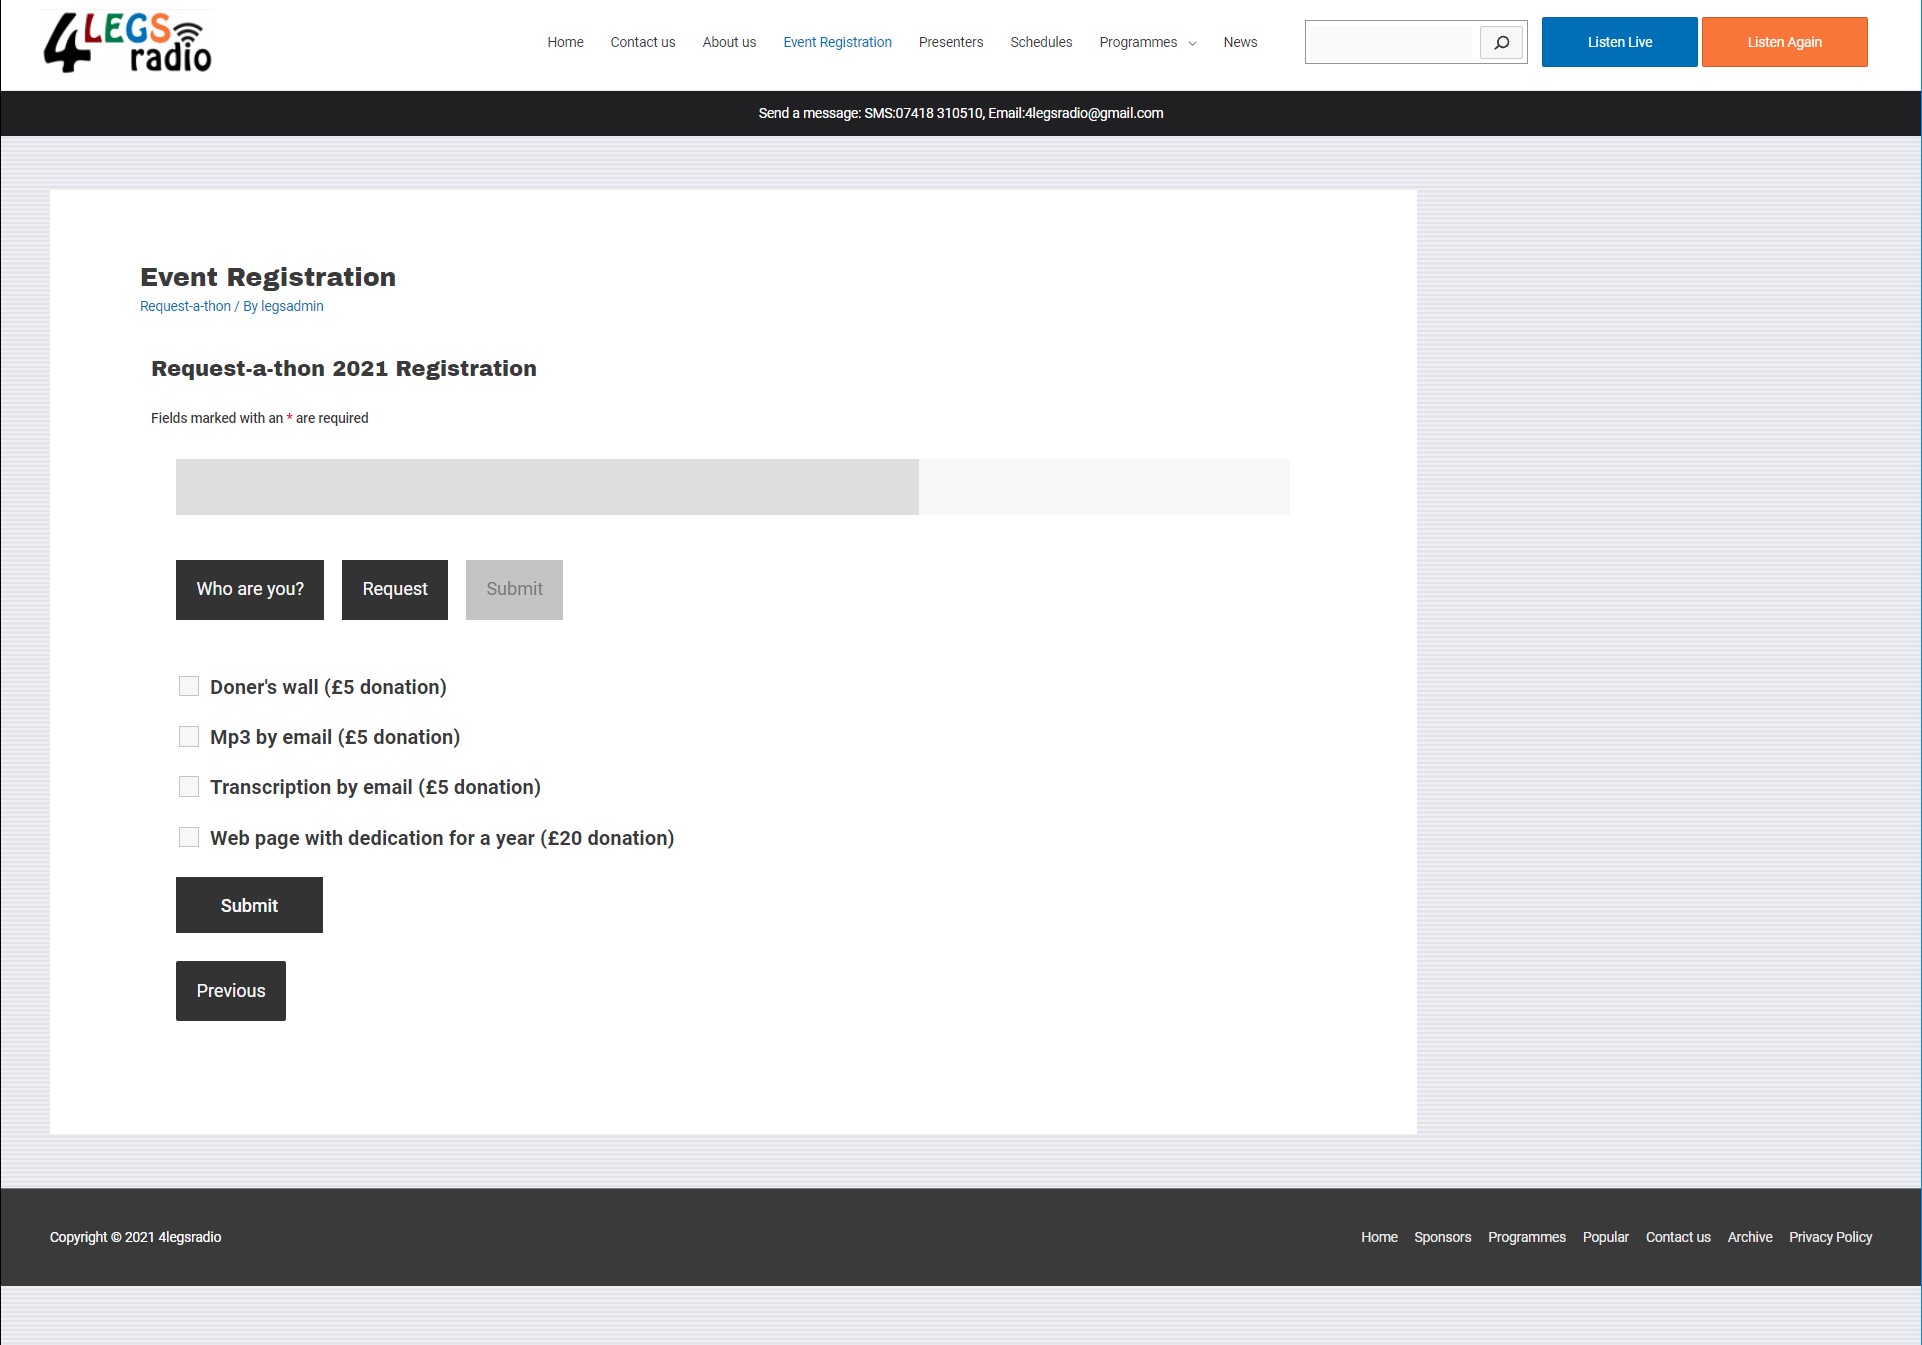The image size is (1922, 1345).
Task: Click the Previous button
Action: coord(231,990)
